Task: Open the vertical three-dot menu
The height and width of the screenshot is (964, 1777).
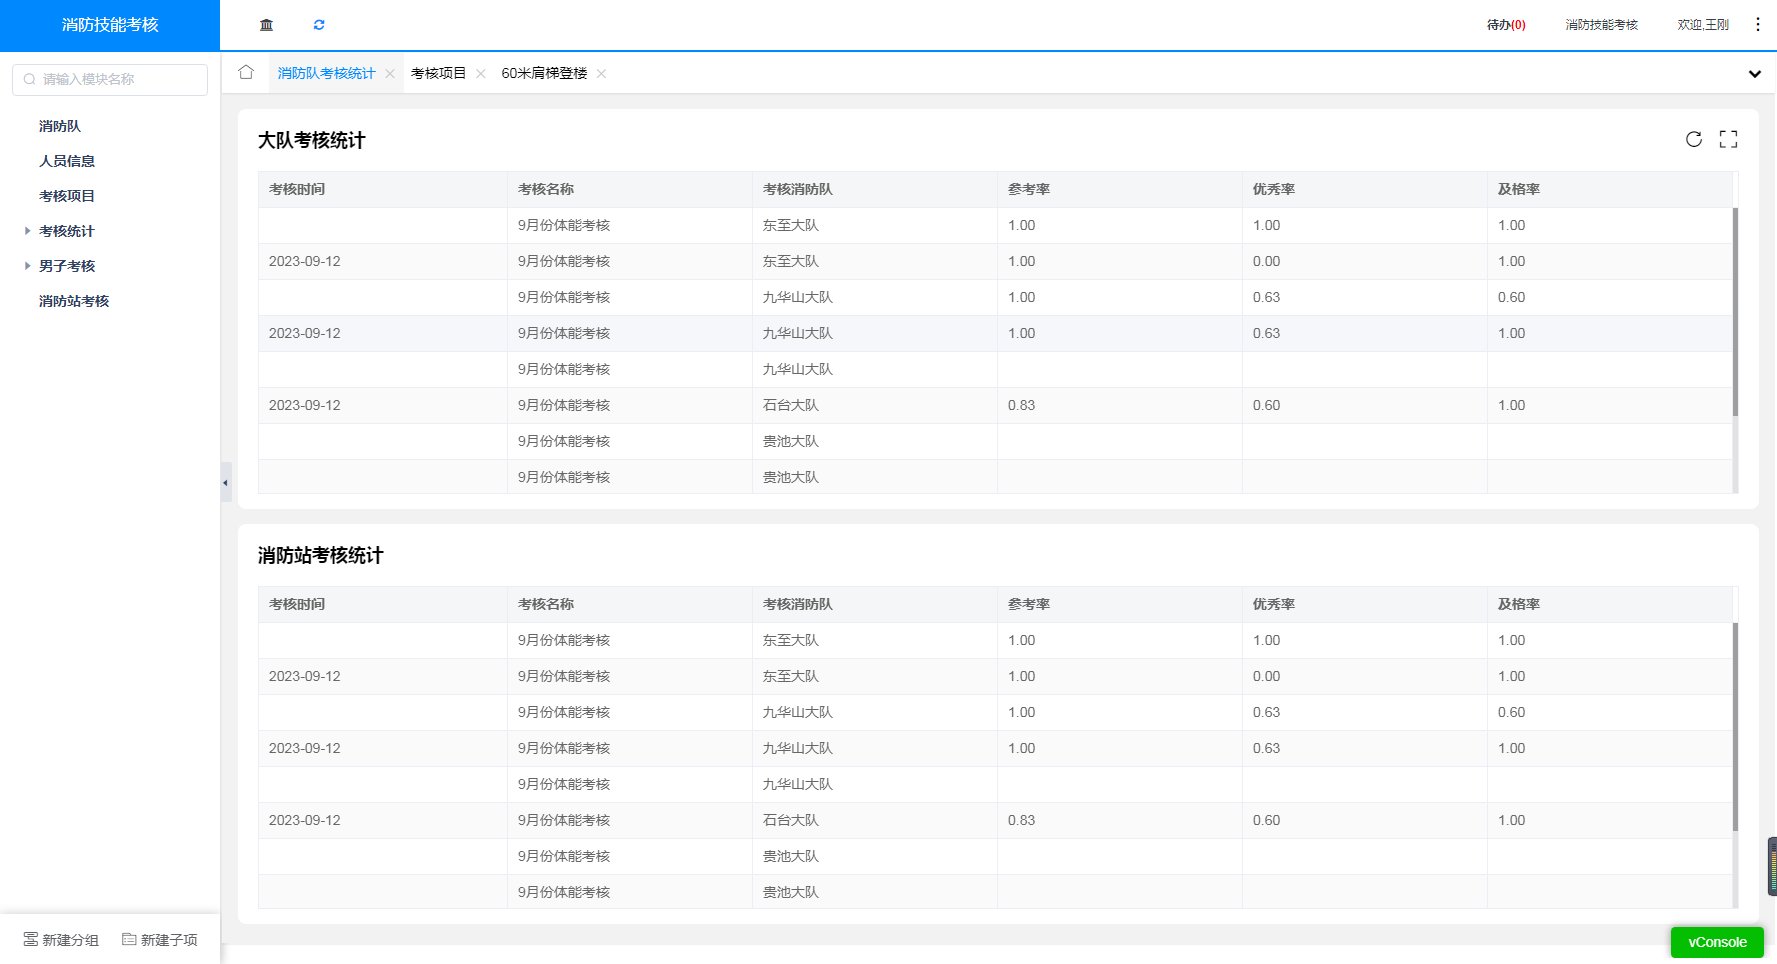Action: point(1757,25)
